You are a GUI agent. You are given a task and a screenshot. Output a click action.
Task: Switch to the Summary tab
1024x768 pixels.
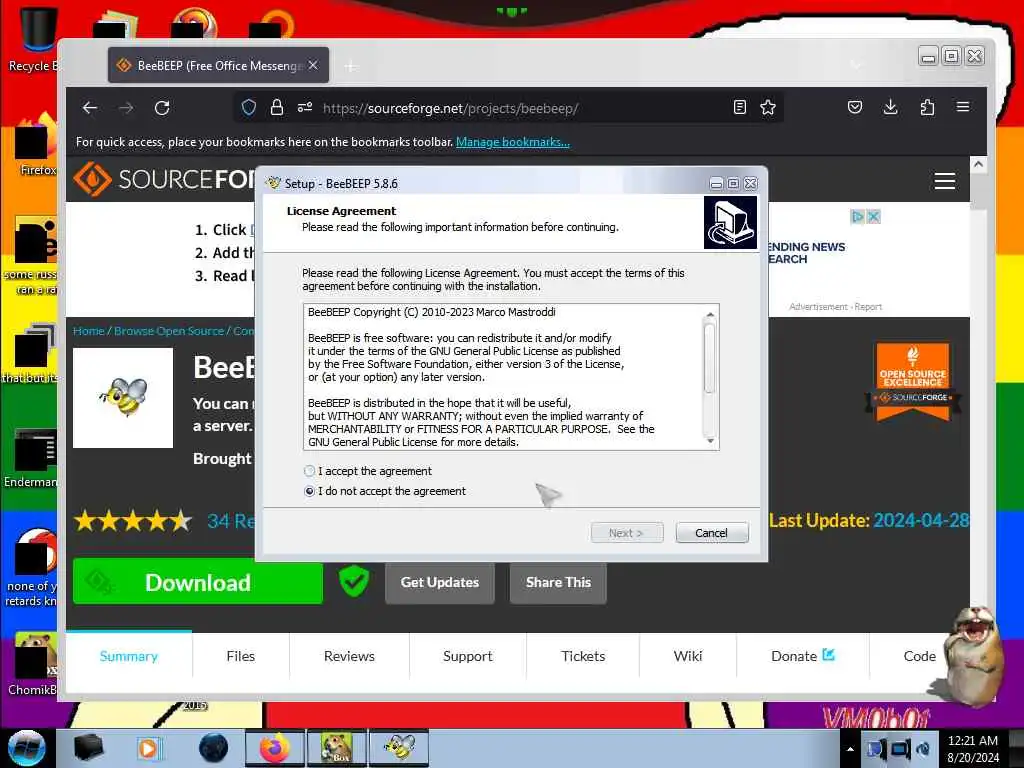point(129,656)
